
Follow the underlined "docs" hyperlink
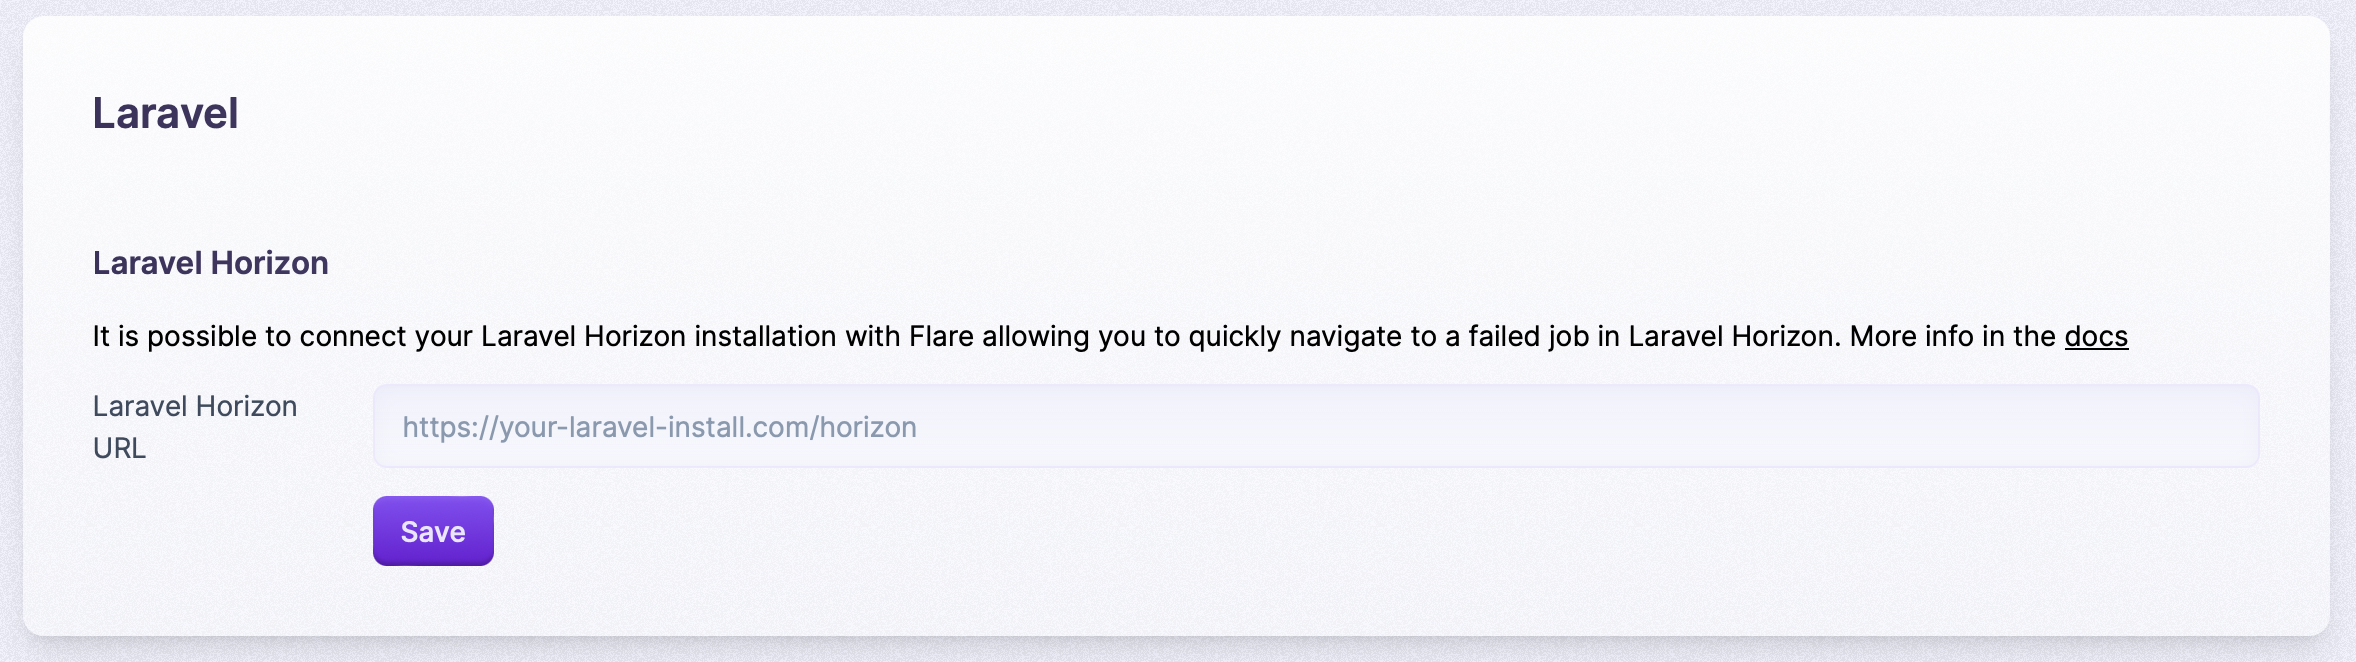(x=2096, y=336)
